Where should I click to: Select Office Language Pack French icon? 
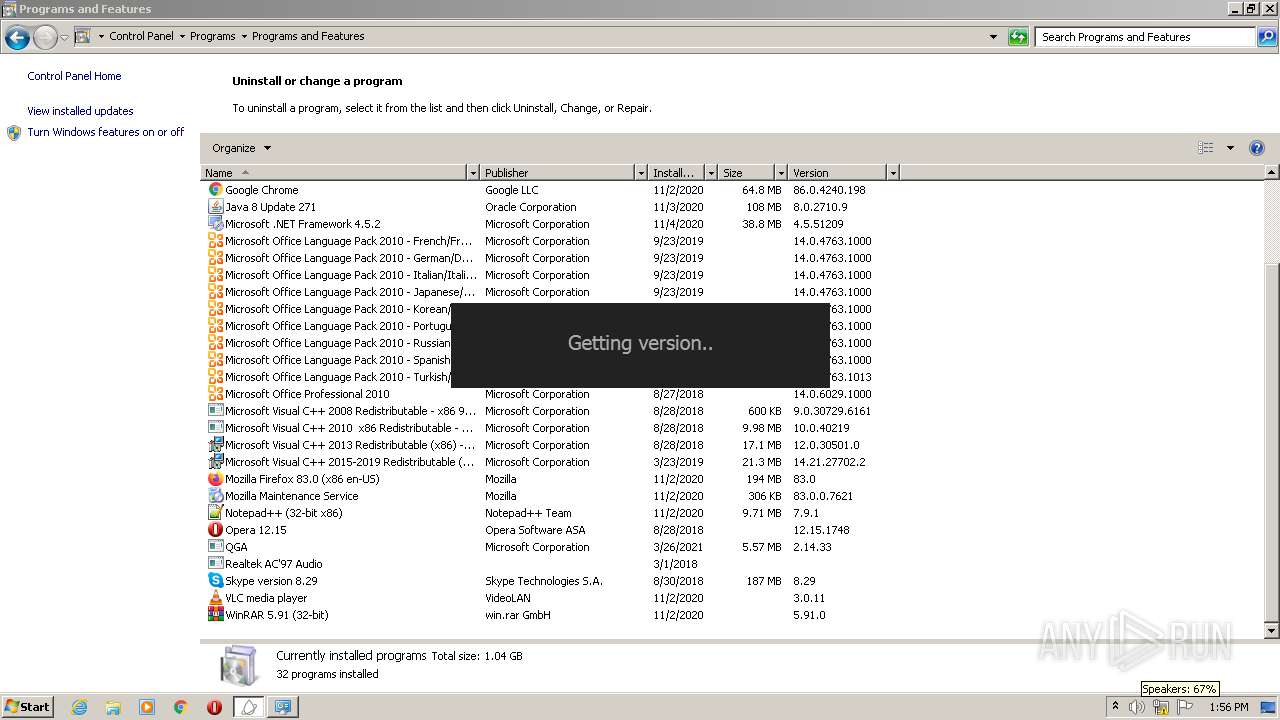tap(215, 241)
